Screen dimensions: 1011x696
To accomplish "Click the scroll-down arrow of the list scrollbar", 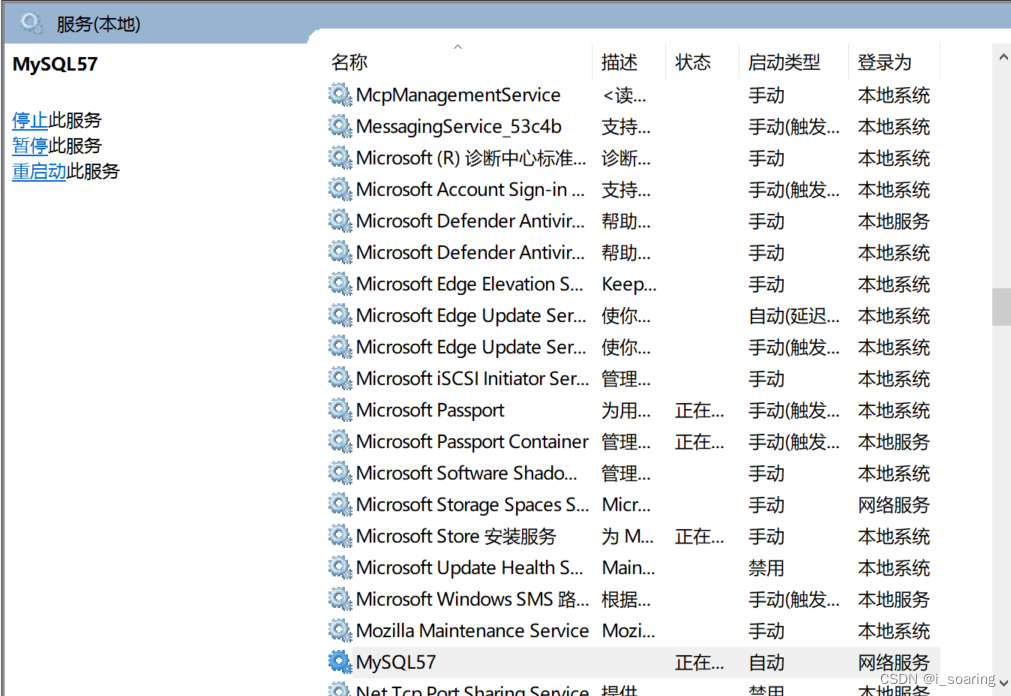I will (x=1003, y=683).
